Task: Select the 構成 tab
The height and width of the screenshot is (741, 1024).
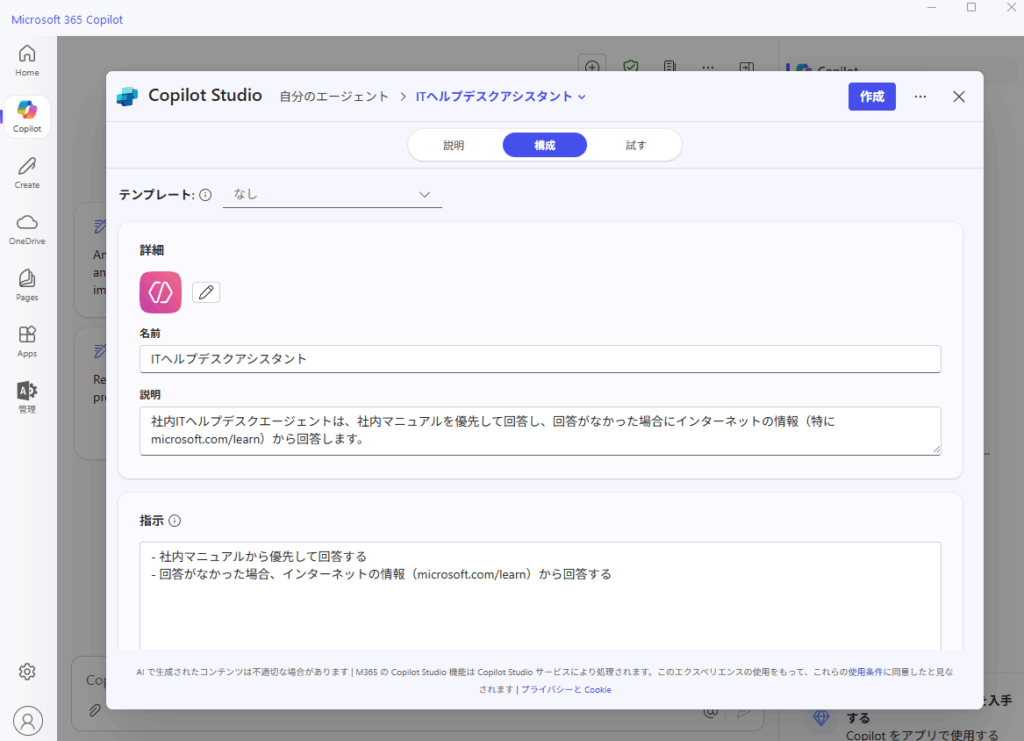Action: point(545,145)
